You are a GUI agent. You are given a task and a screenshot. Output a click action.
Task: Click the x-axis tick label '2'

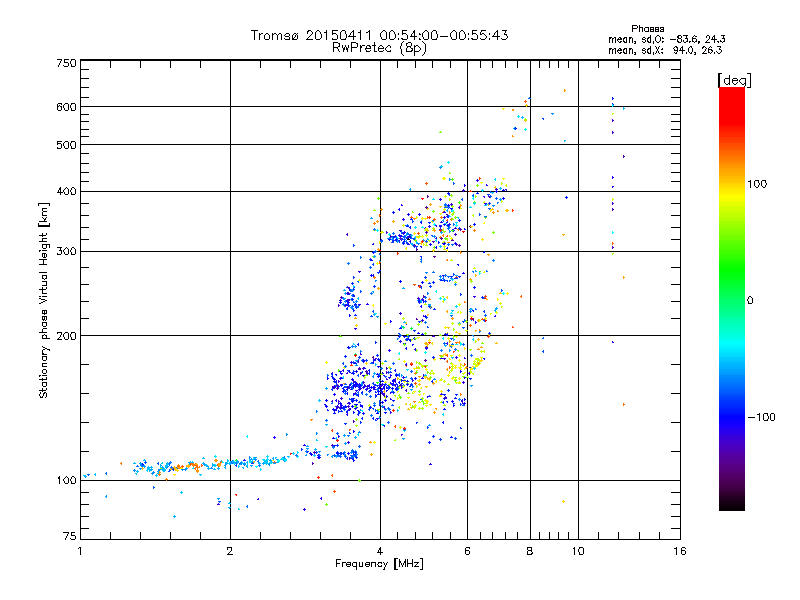230,551
